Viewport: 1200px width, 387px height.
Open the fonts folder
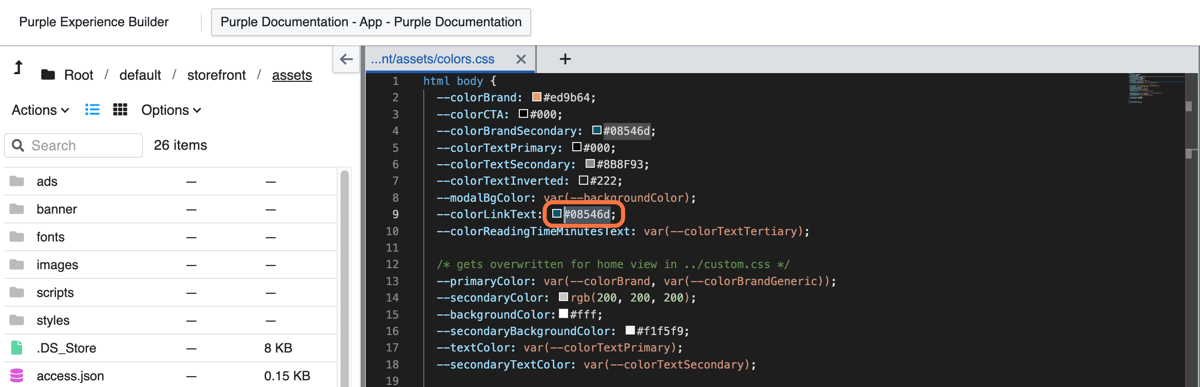51,237
